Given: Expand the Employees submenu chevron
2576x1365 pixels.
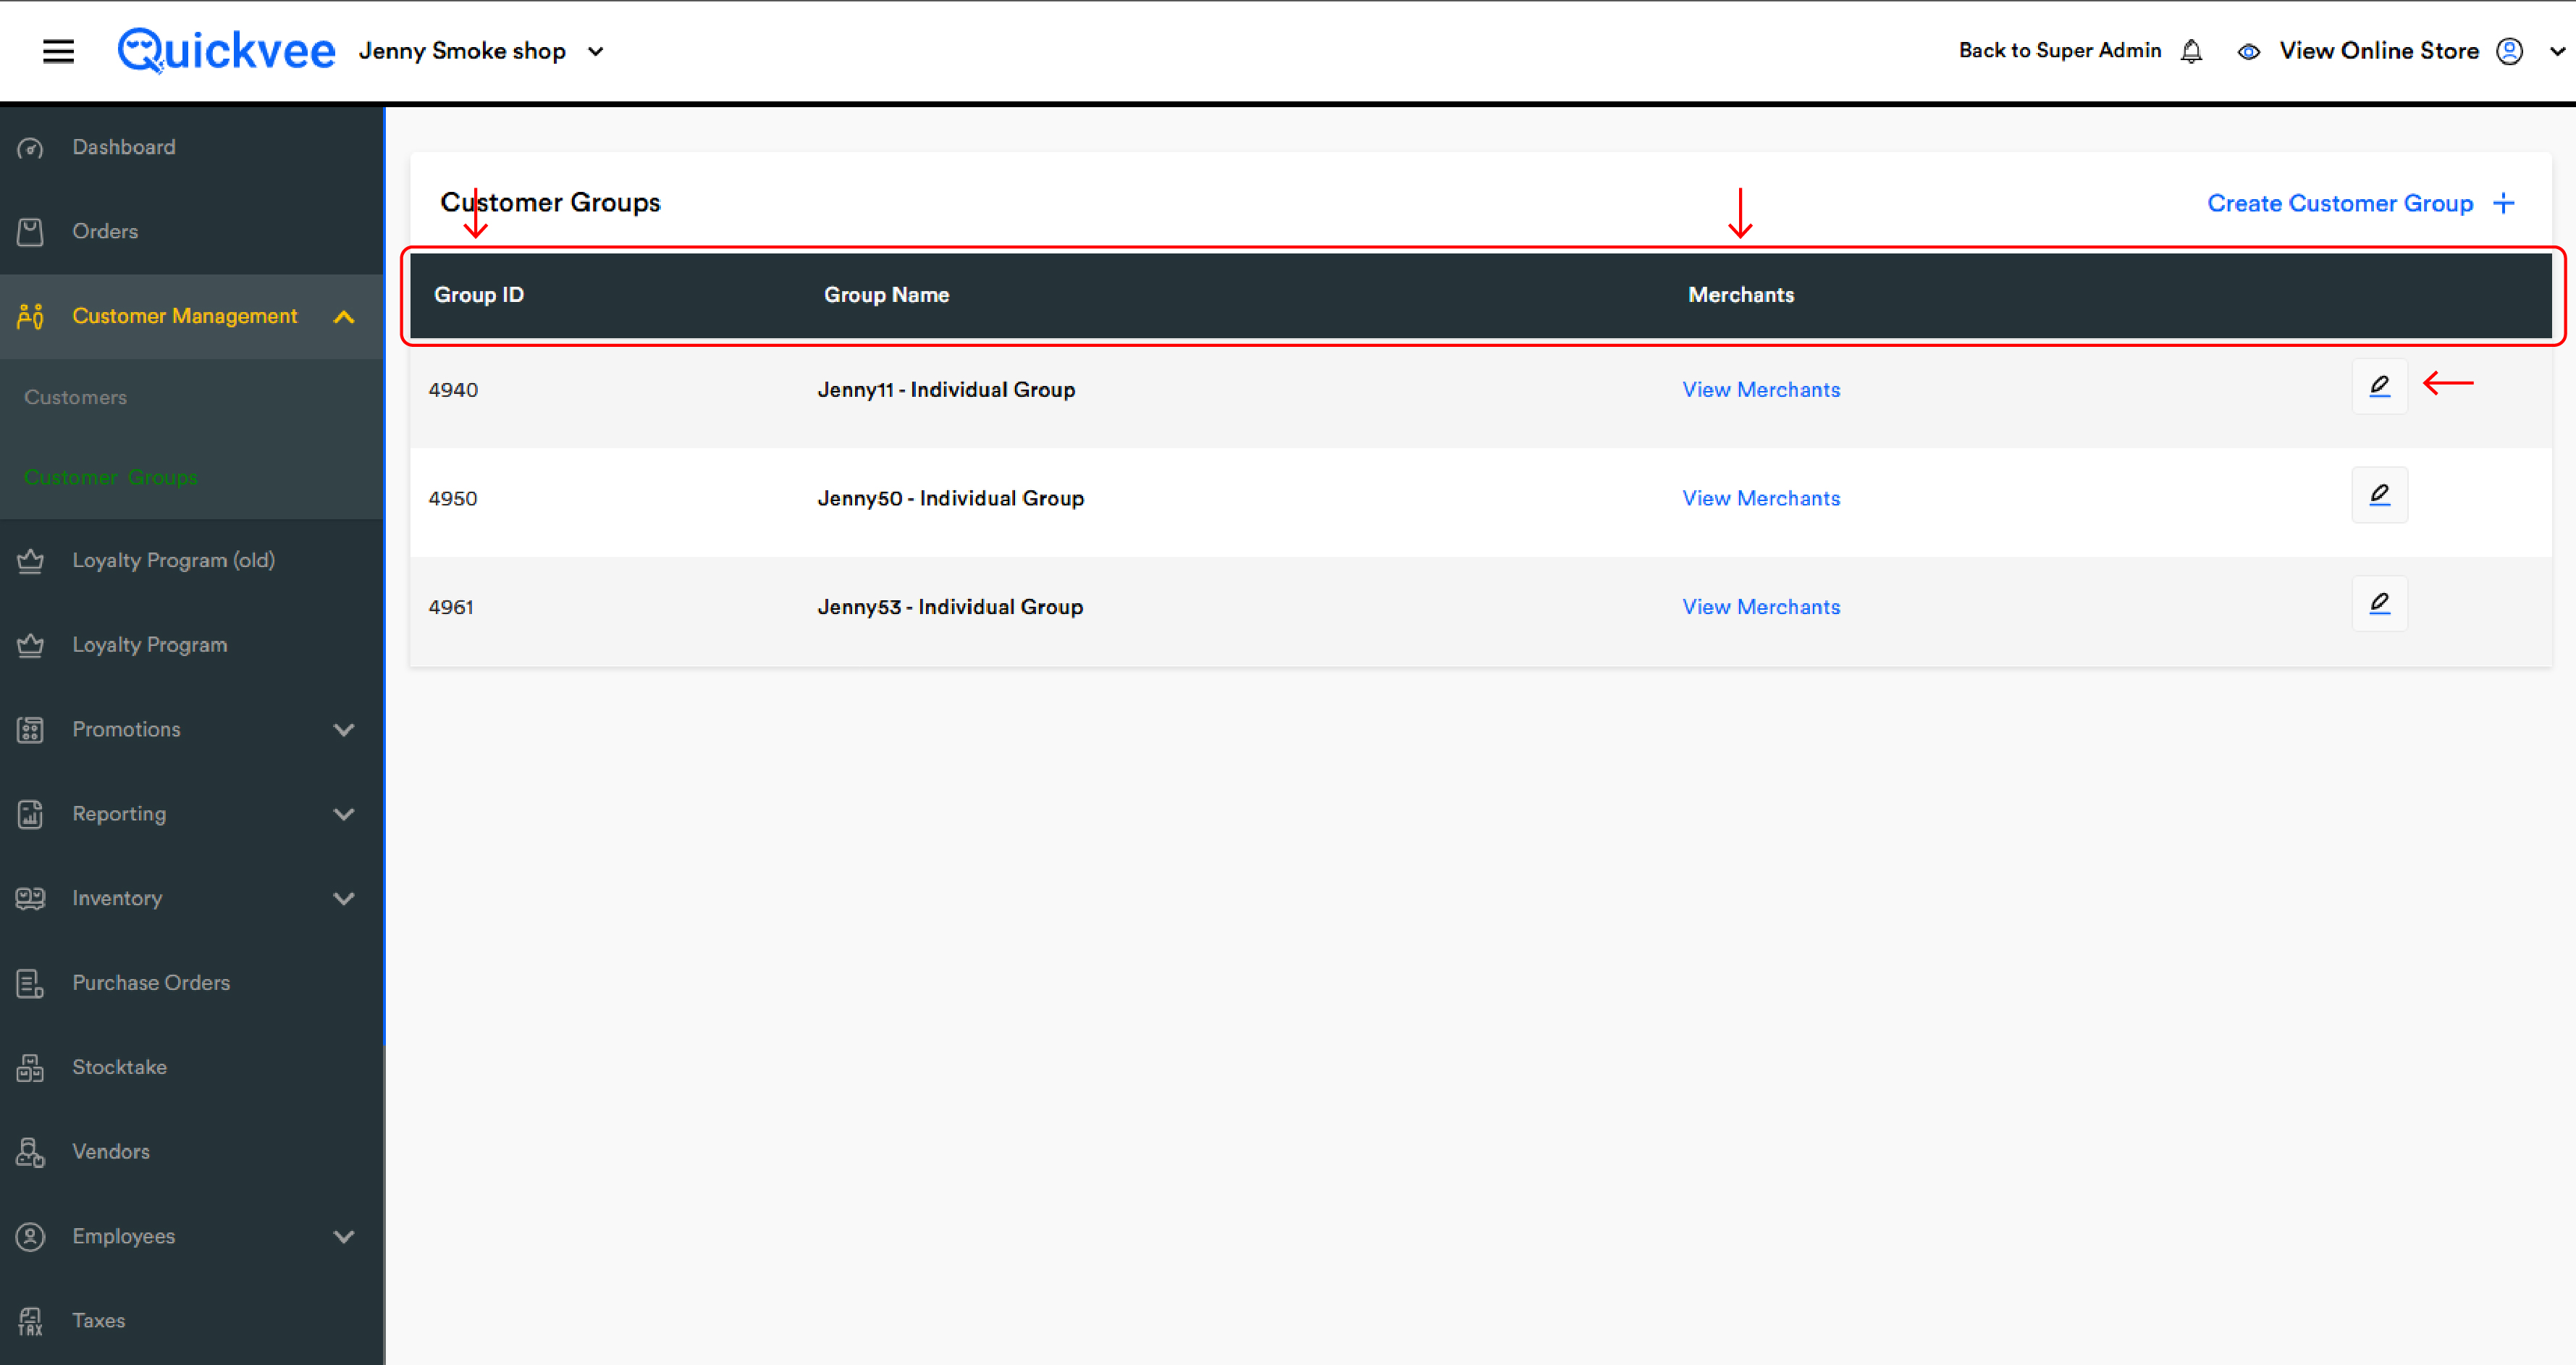Looking at the screenshot, I should [344, 1237].
